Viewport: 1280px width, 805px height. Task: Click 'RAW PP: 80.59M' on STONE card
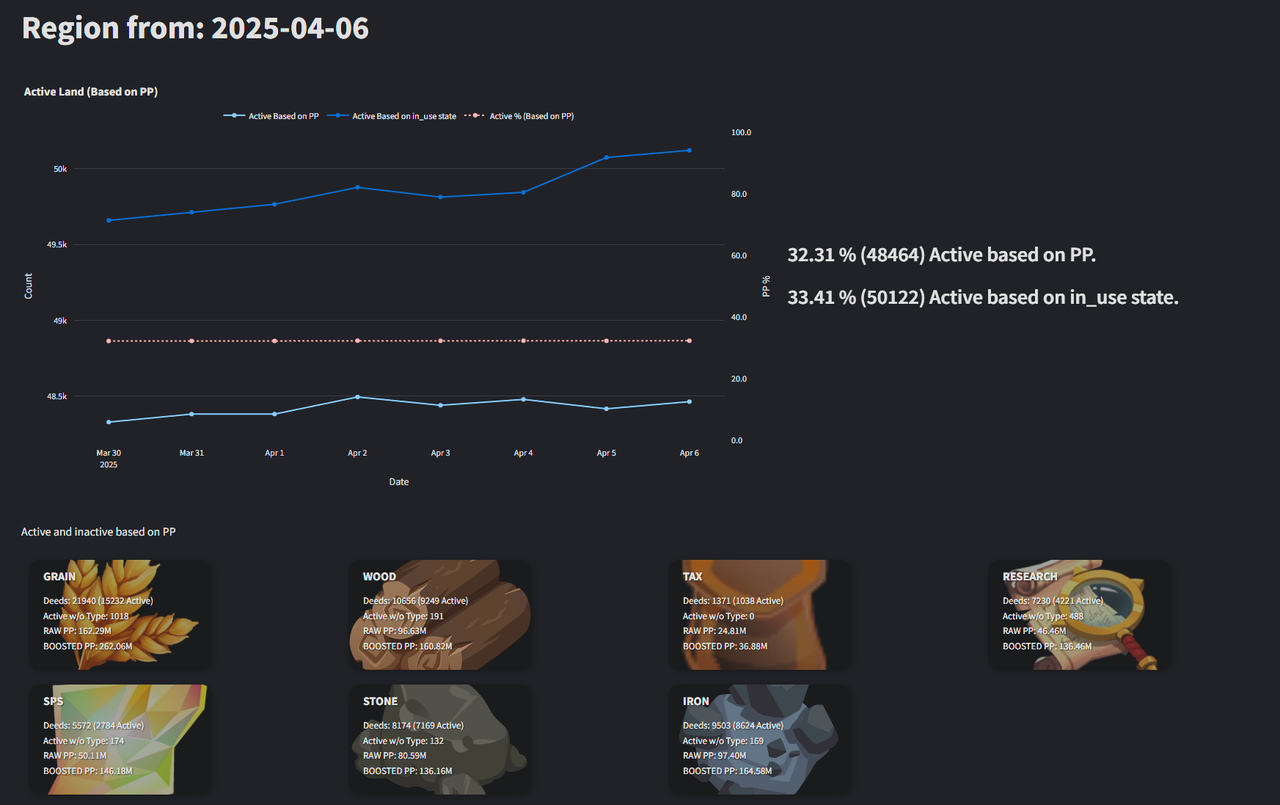[x=395, y=756]
